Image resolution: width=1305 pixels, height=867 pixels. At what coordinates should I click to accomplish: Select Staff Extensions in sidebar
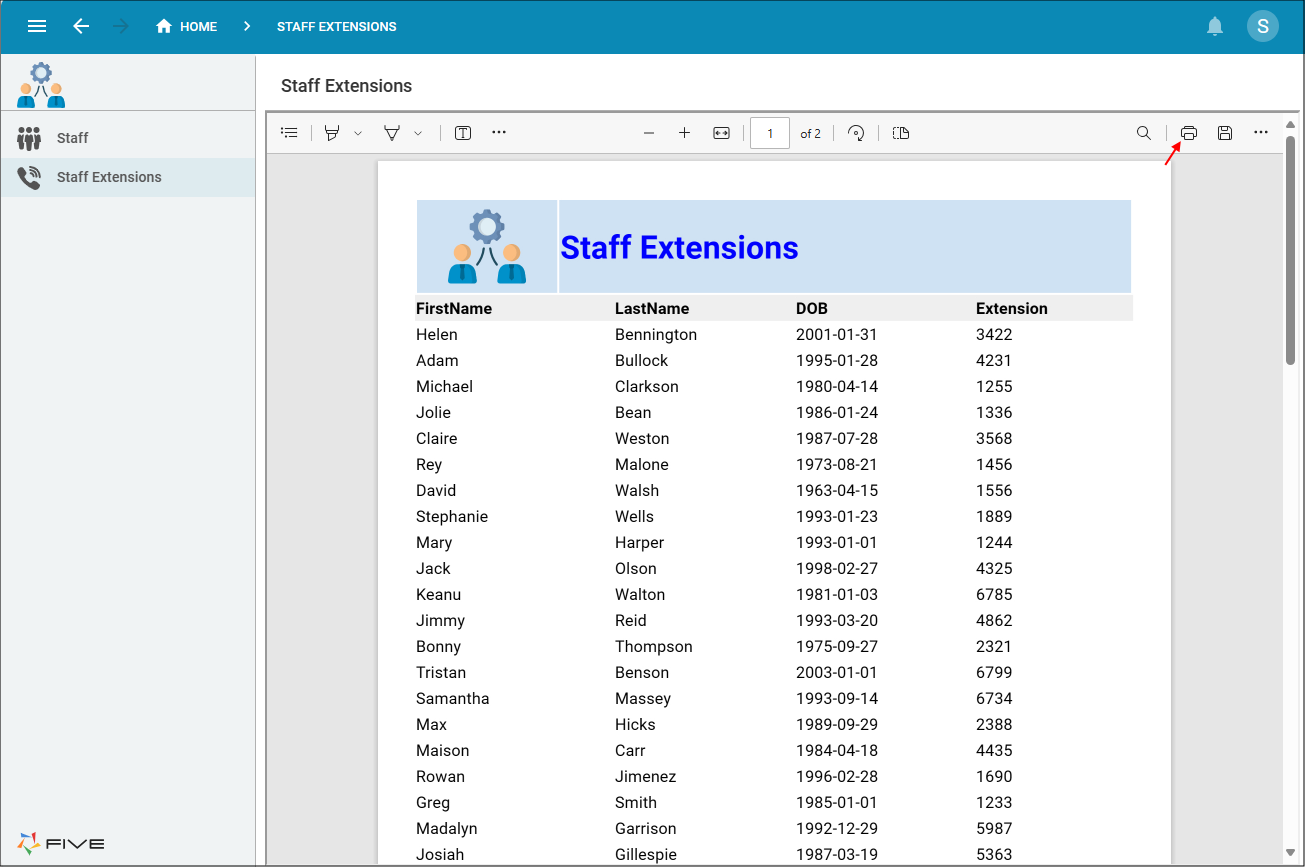(108, 177)
